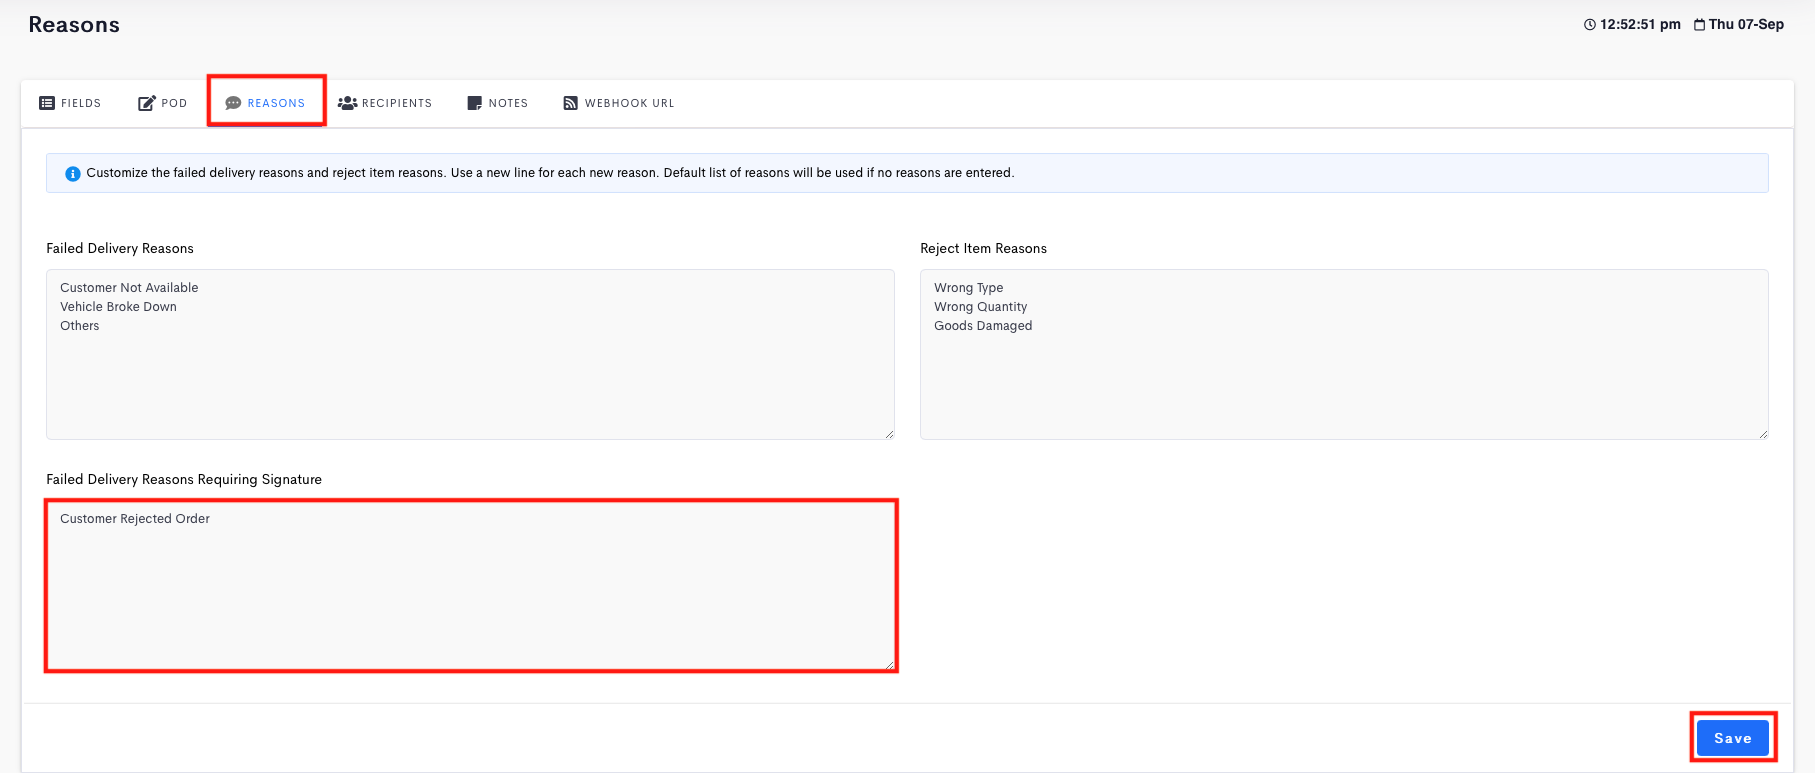Click inside the Failed Delivery Reasons textarea

(x=470, y=354)
